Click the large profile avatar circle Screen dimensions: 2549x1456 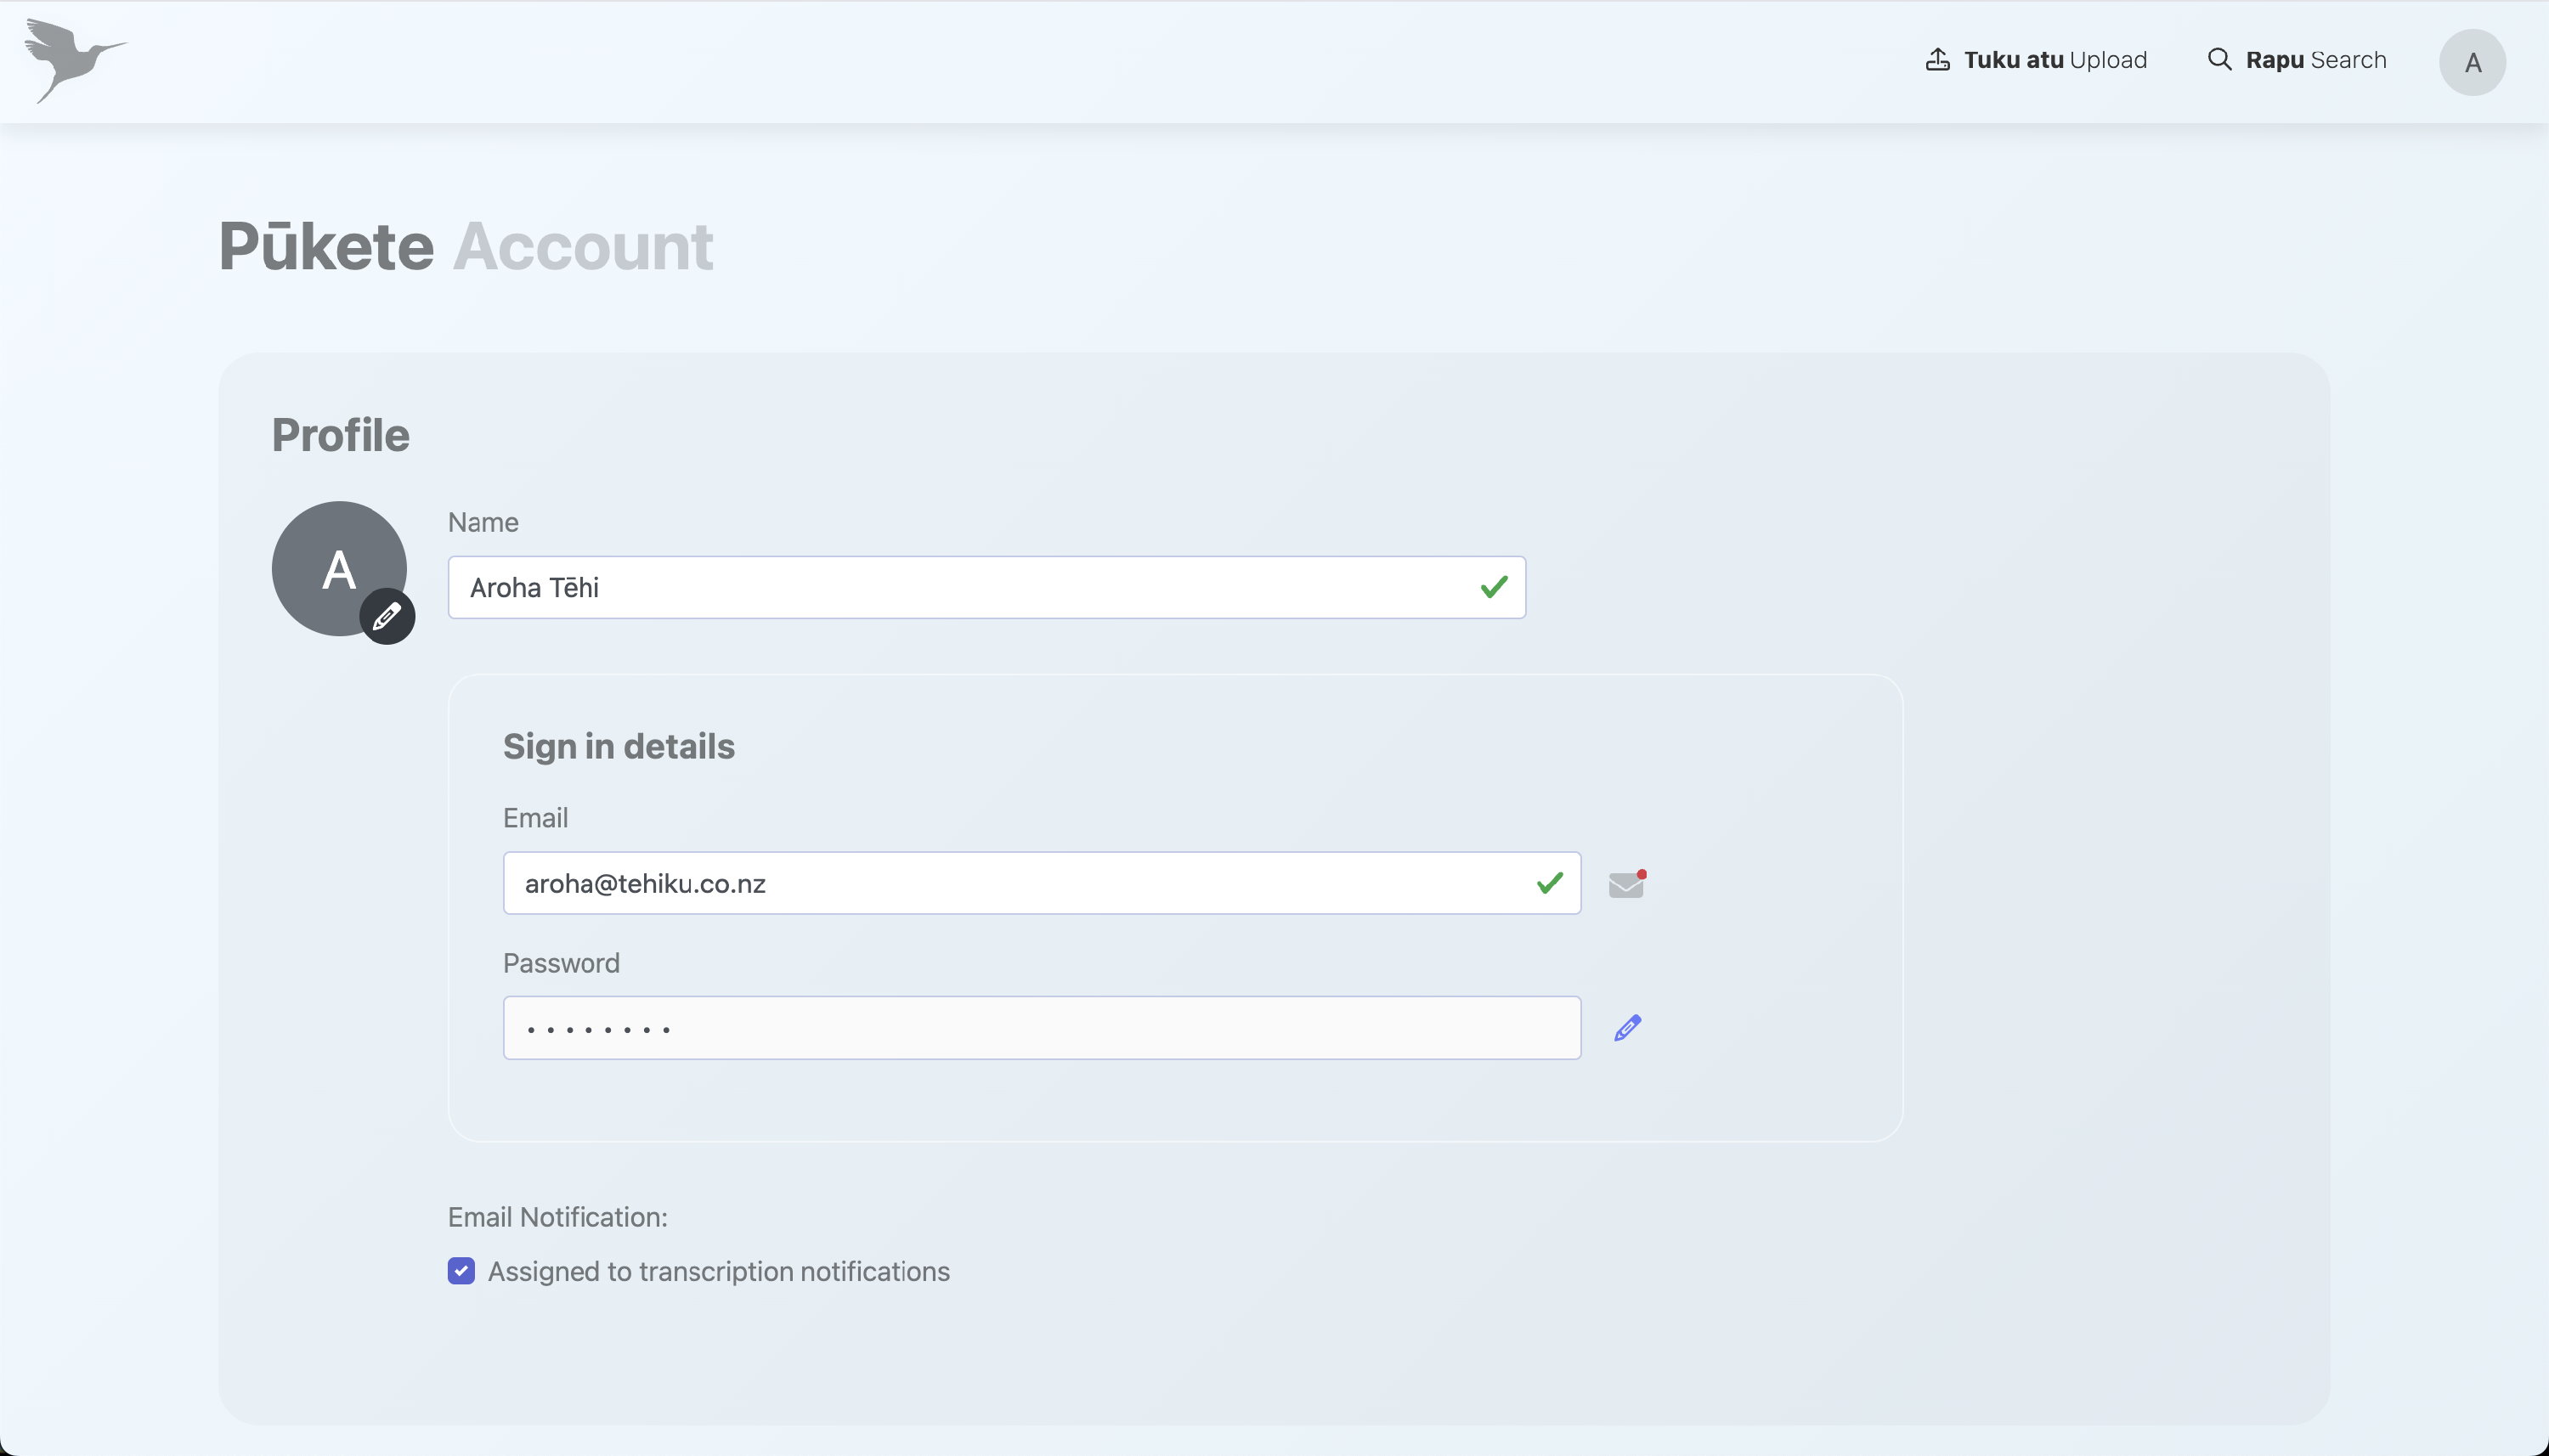pos(339,568)
